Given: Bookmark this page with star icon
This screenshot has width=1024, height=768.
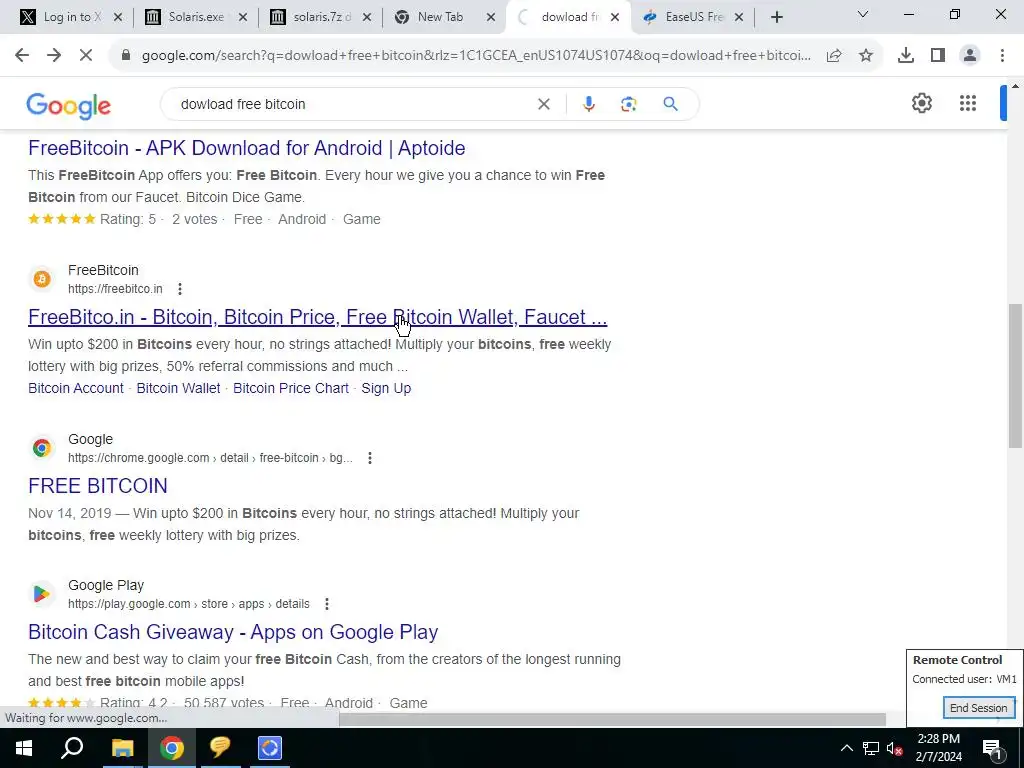Looking at the screenshot, I should click(x=866, y=56).
